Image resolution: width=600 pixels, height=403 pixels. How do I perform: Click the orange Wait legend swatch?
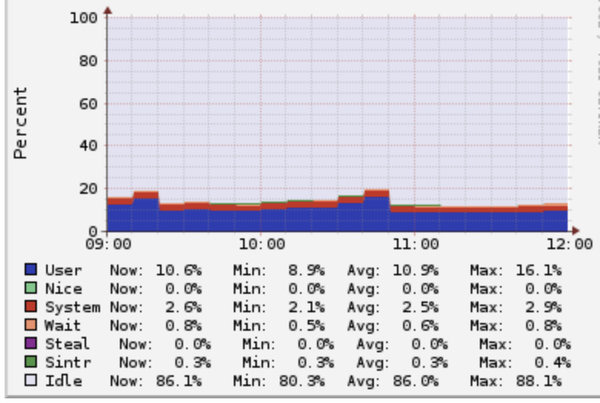click(31, 325)
